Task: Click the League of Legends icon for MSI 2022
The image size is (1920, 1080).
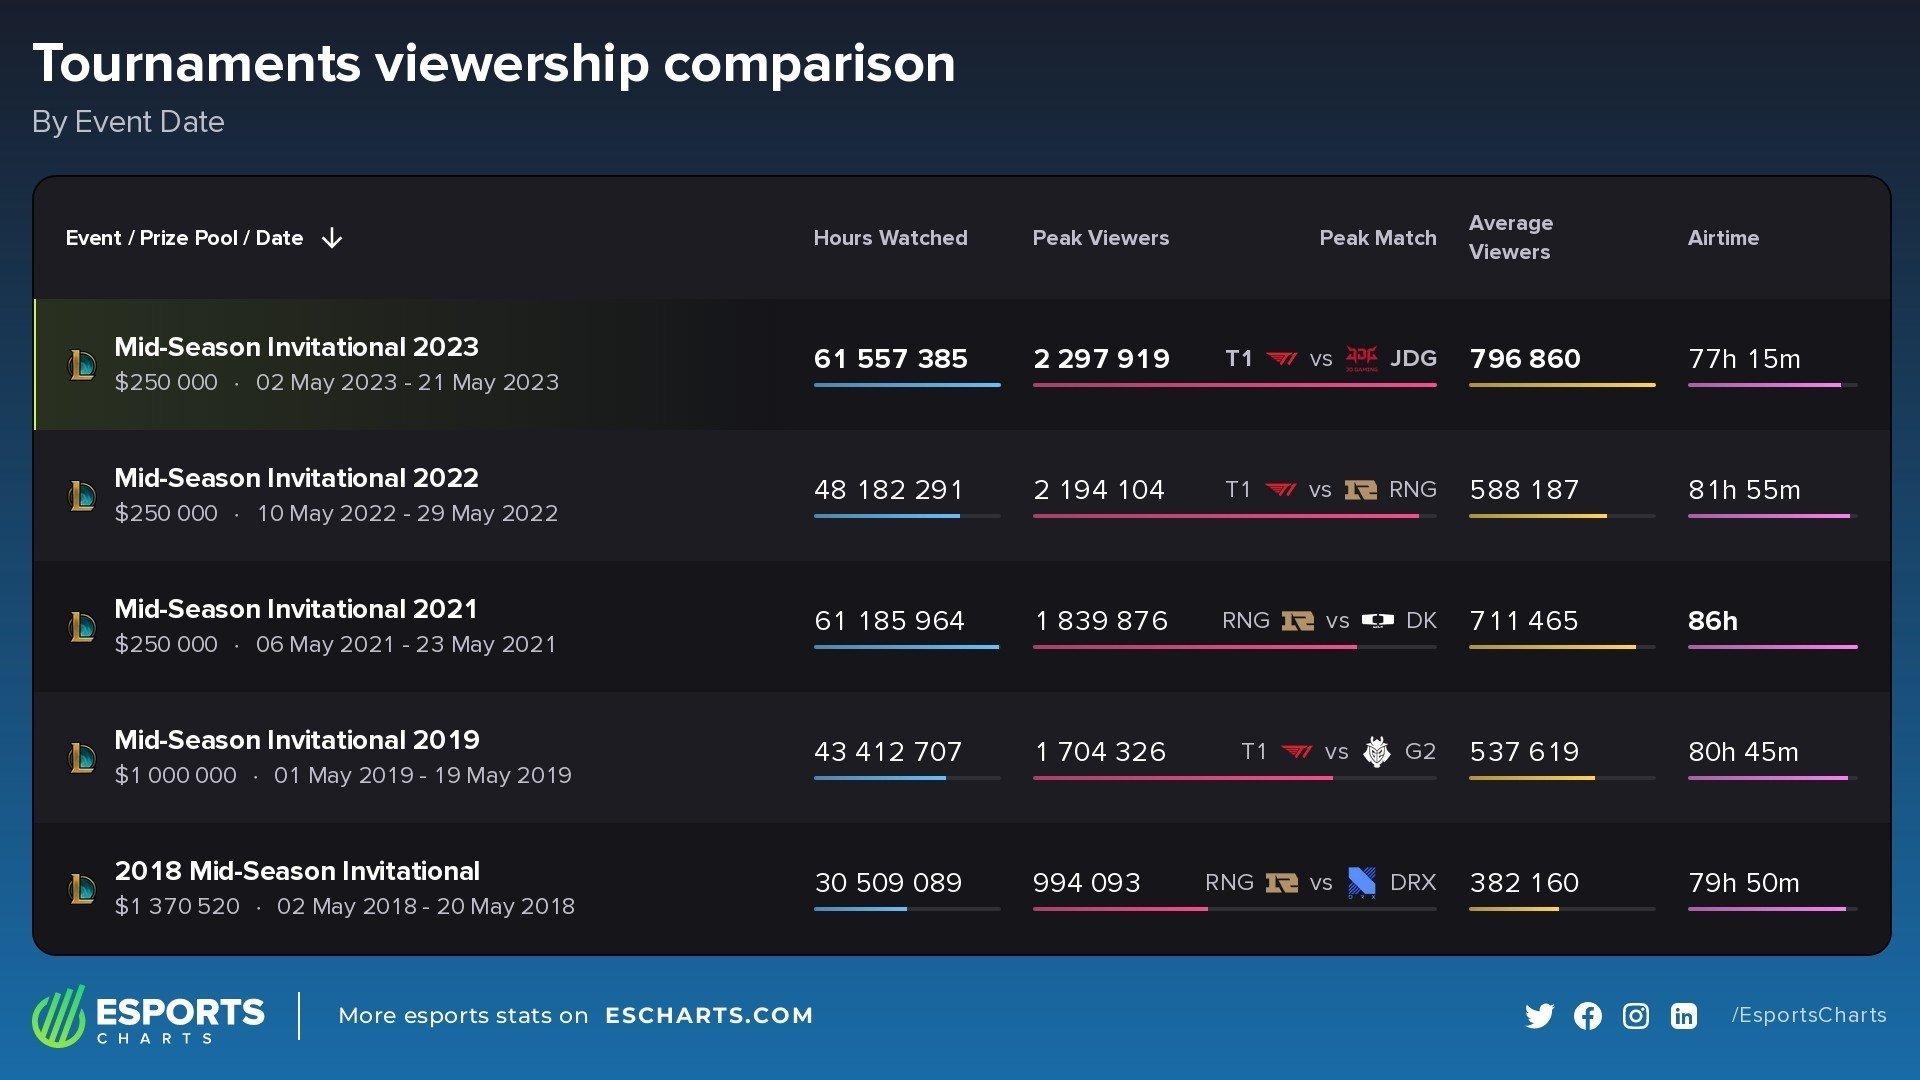Action: [81, 496]
